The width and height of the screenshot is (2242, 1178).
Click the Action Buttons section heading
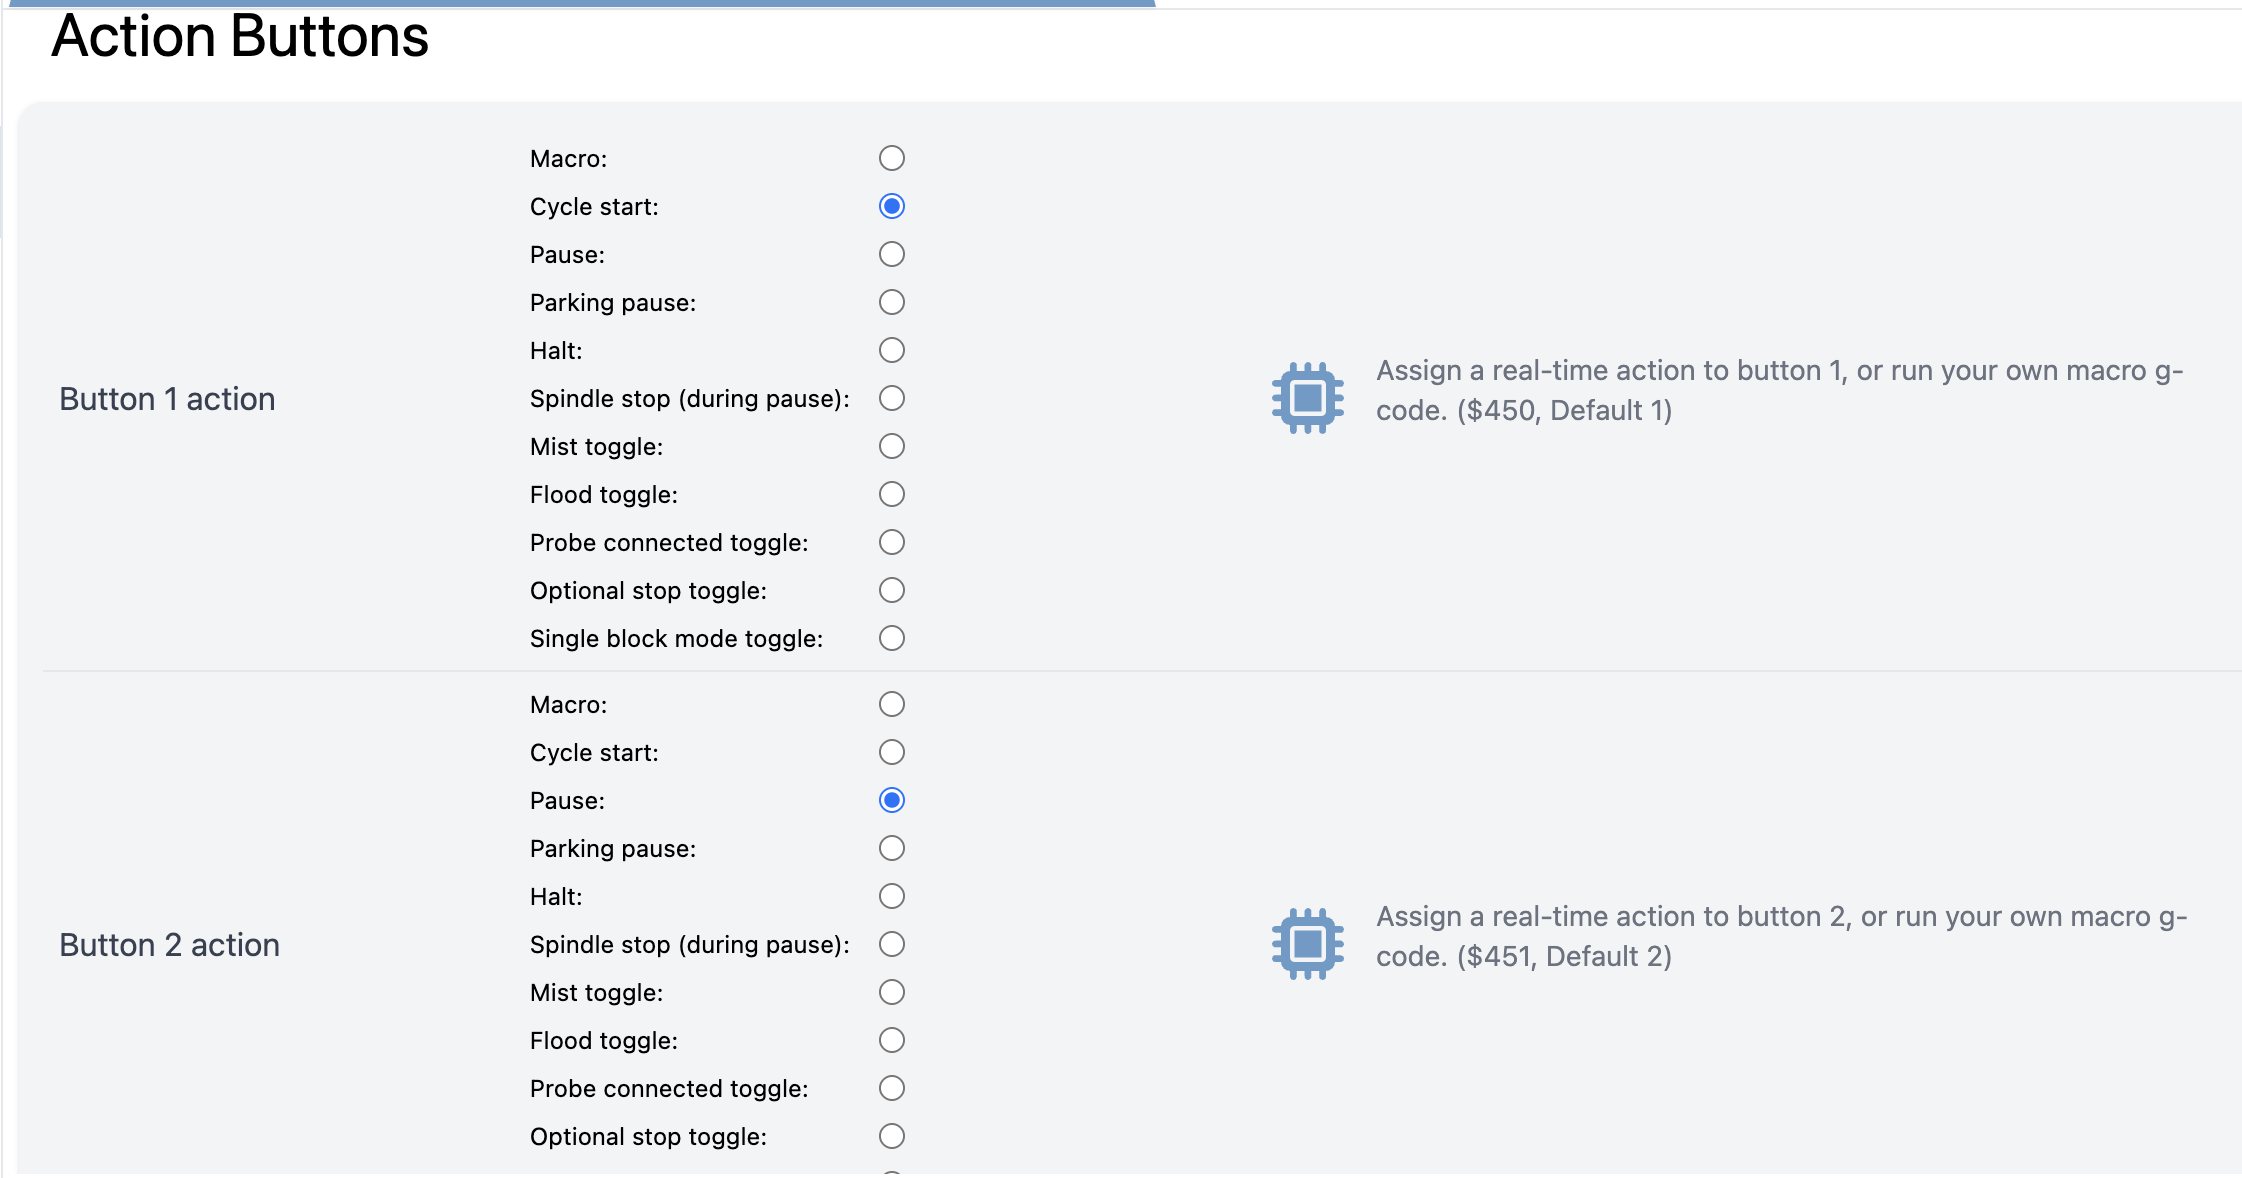pyautogui.click(x=240, y=37)
